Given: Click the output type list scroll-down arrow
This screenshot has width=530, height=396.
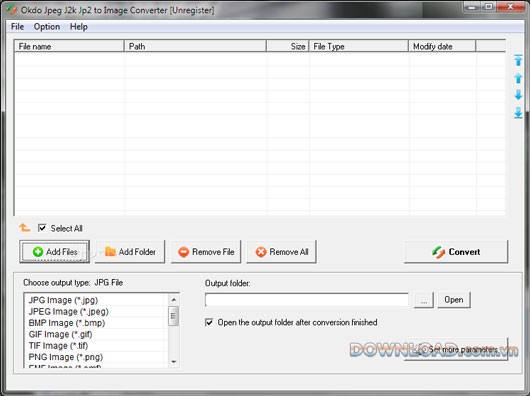Looking at the screenshot, I should (x=173, y=362).
